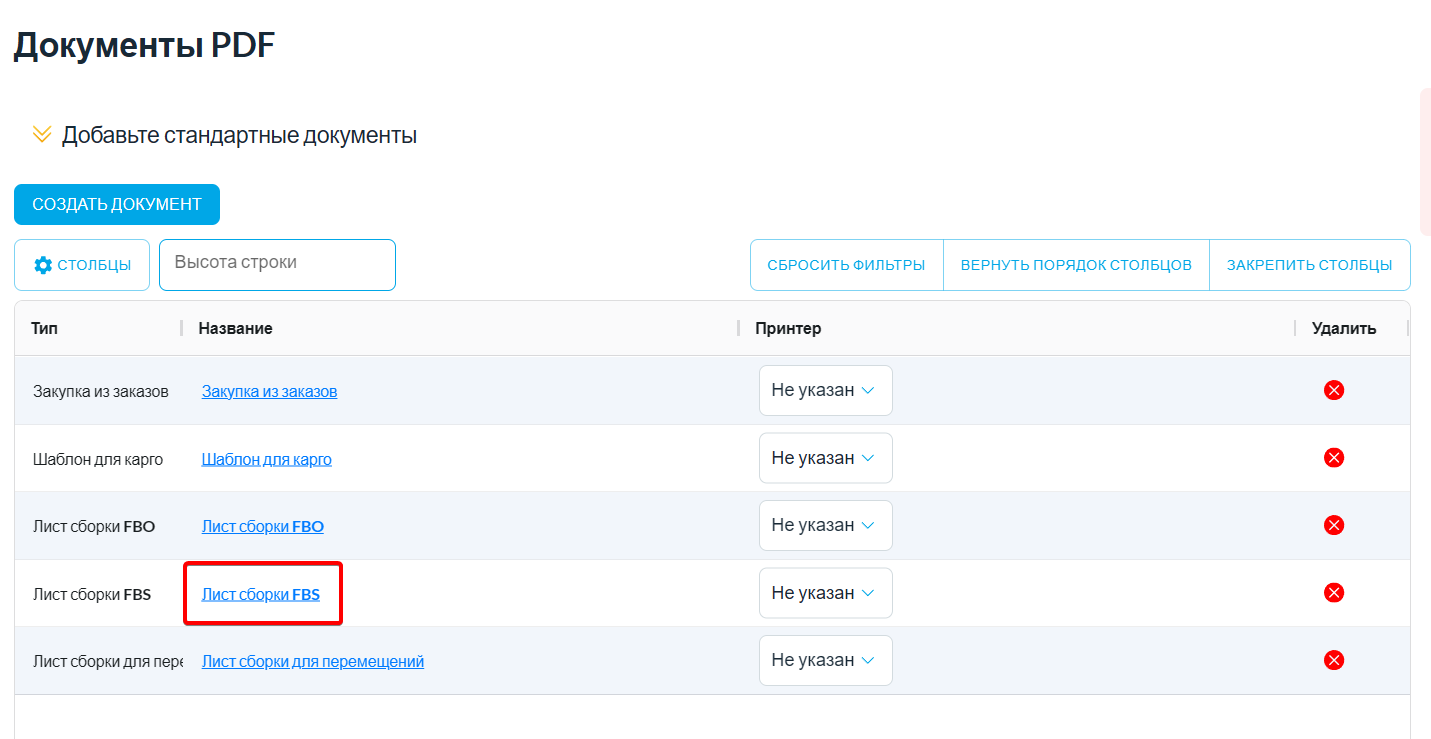This screenshot has height=739, width=1431.
Task: Delete Лист сборки для перемещений document
Action: point(1333,660)
